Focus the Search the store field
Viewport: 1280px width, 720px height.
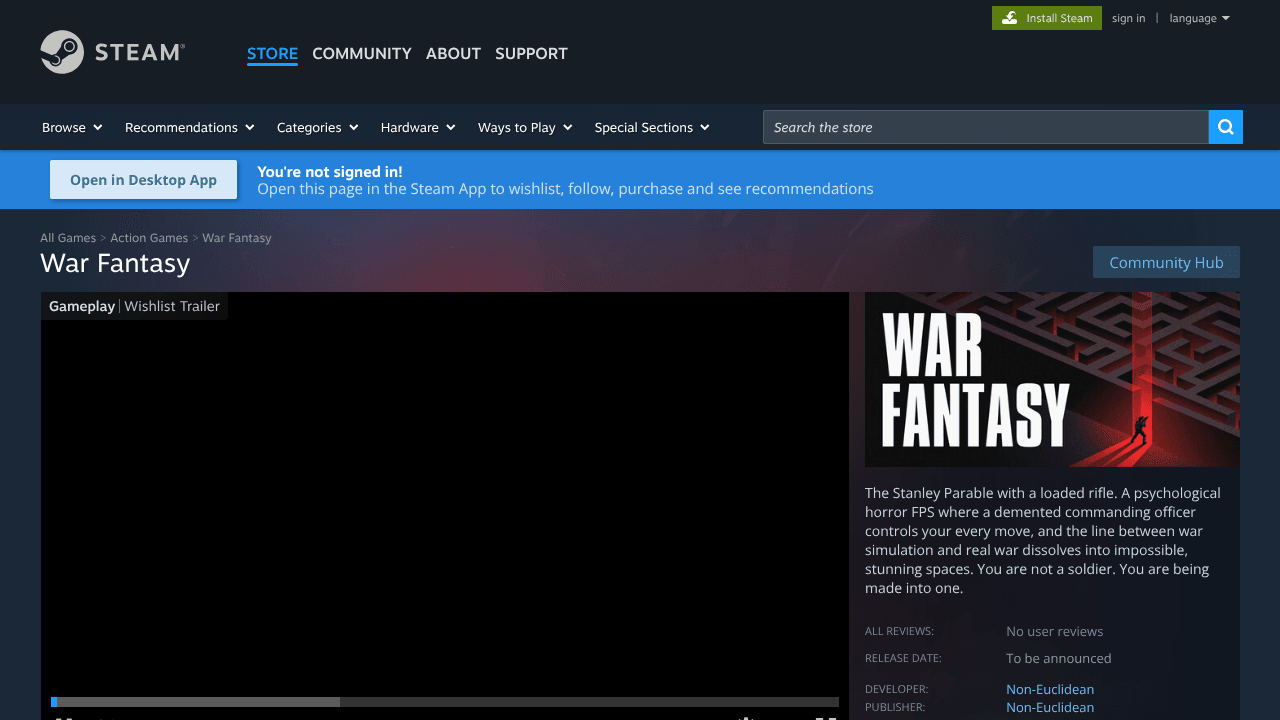(986, 127)
